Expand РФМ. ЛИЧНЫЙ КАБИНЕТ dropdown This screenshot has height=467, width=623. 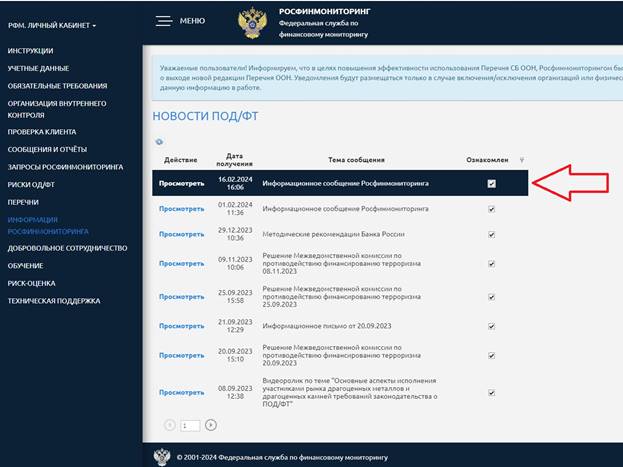tap(52, 25)
